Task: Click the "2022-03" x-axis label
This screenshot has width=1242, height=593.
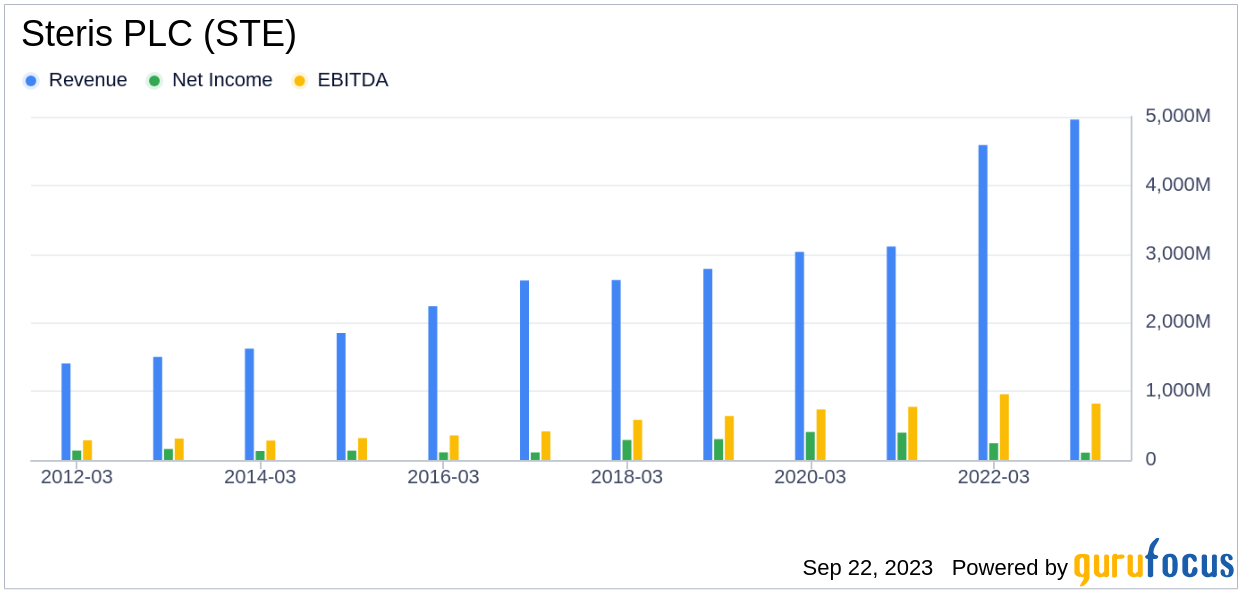Action: pyautogui.click(x=994, y=477)
